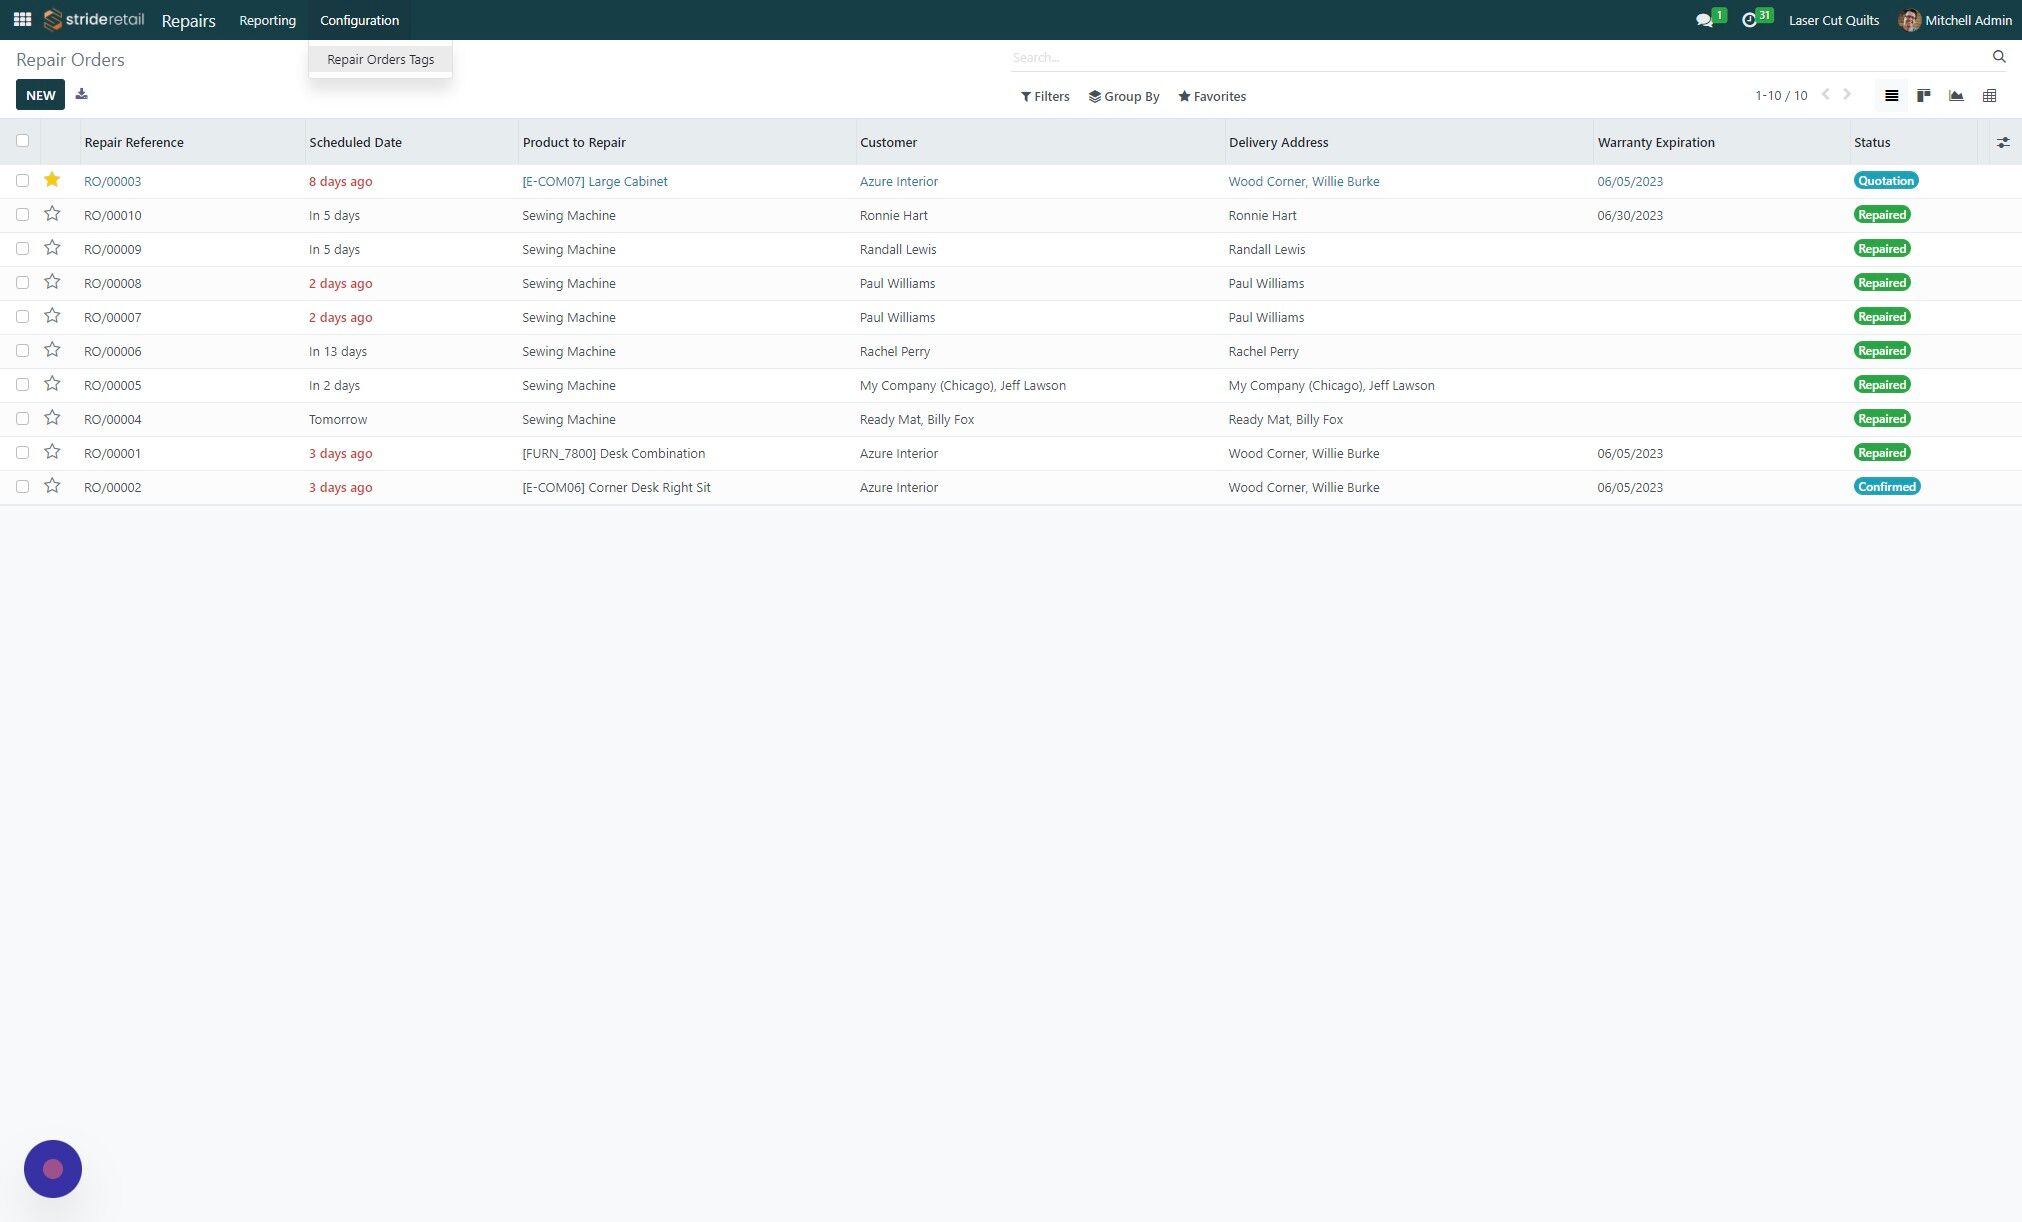
Task: Click Sort by Delivery Address column header
Action: [1278, 142]
